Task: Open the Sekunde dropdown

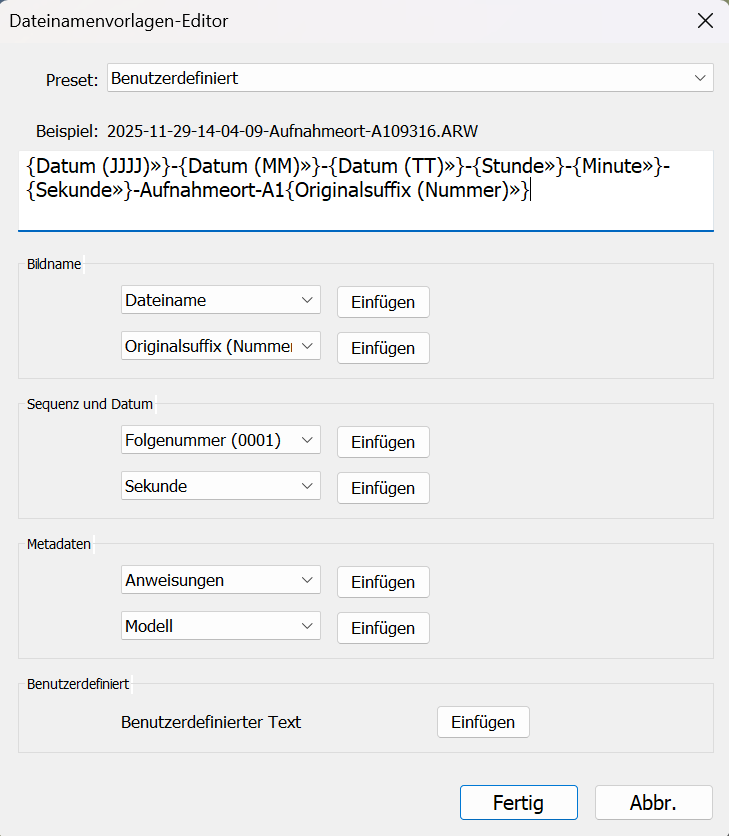Action: point(220,486)
